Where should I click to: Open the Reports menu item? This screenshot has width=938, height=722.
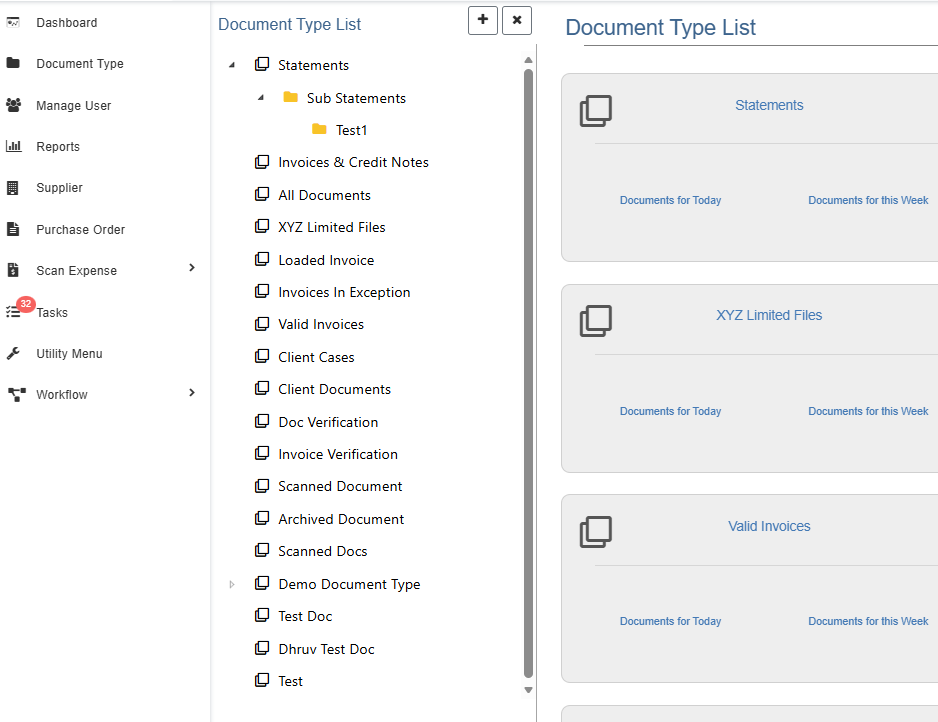coord(57,147)
